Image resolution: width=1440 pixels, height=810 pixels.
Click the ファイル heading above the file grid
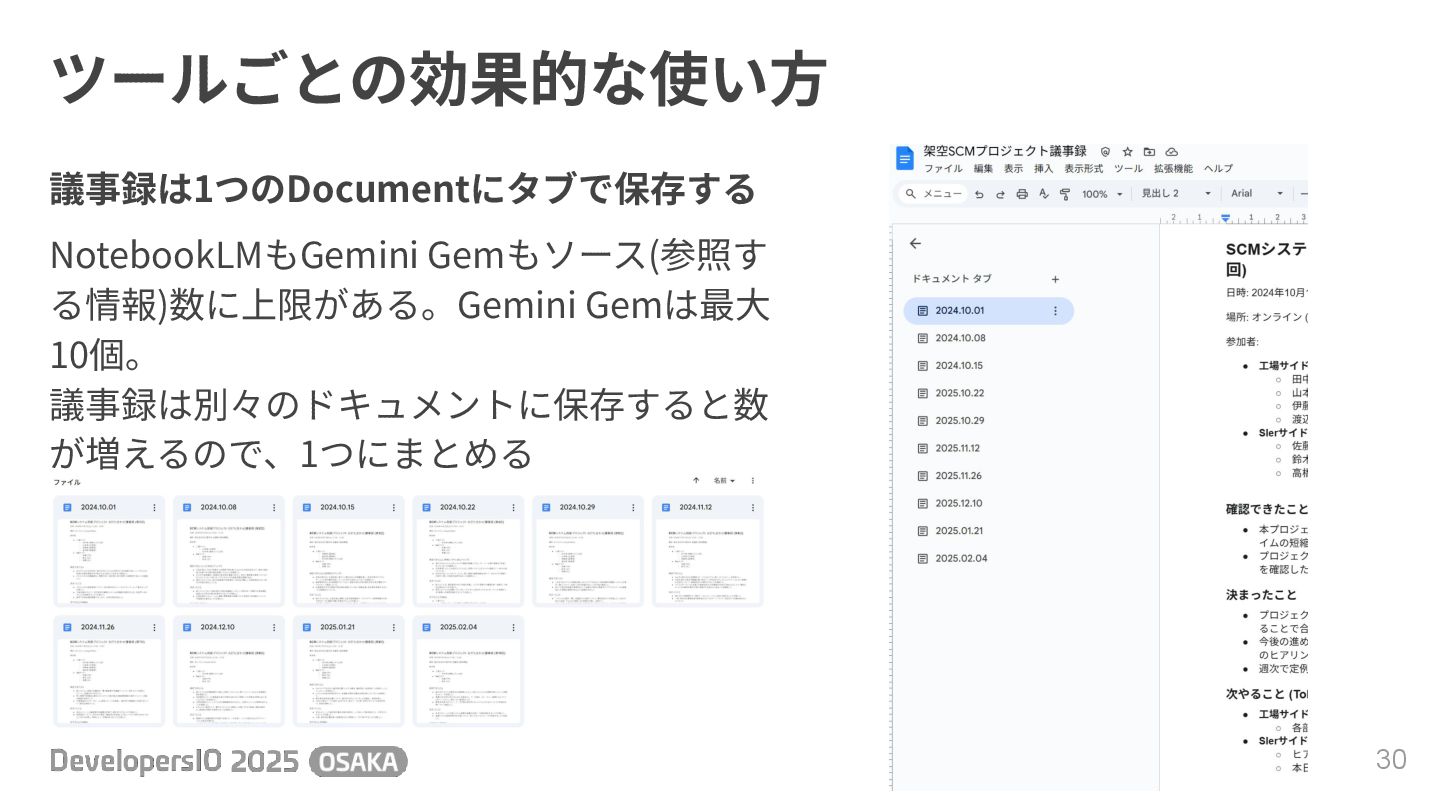coord(66,481)
